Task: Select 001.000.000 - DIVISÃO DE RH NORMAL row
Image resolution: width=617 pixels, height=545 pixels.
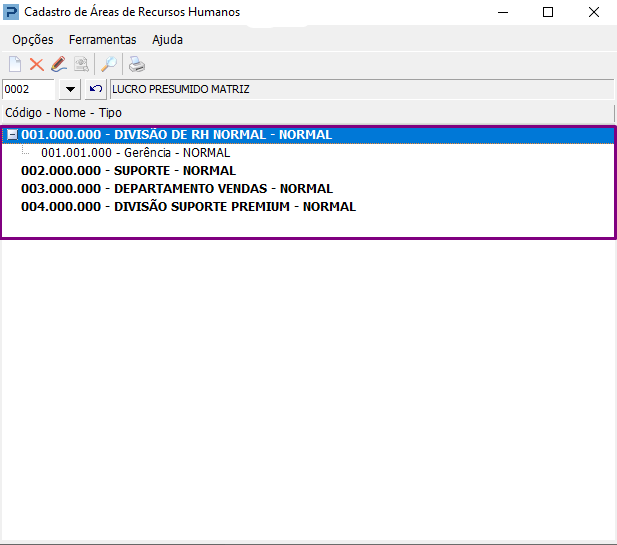Action: [x=308, y=135]
